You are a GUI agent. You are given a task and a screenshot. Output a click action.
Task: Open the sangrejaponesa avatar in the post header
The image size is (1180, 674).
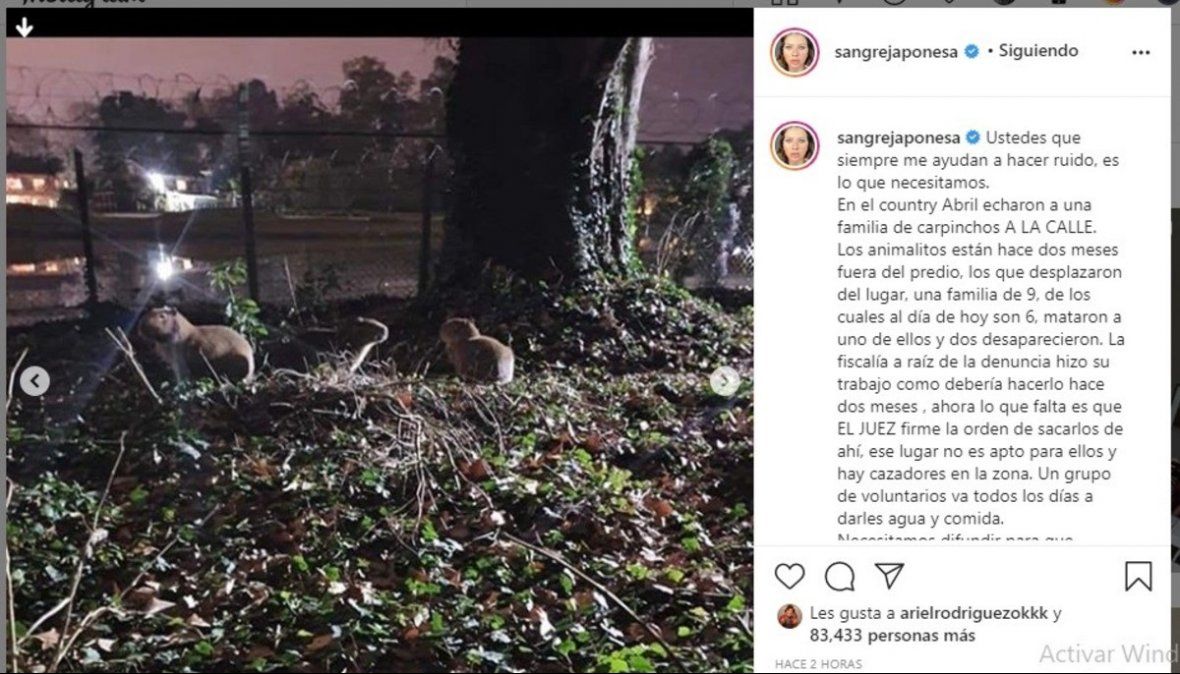(795, 52)
